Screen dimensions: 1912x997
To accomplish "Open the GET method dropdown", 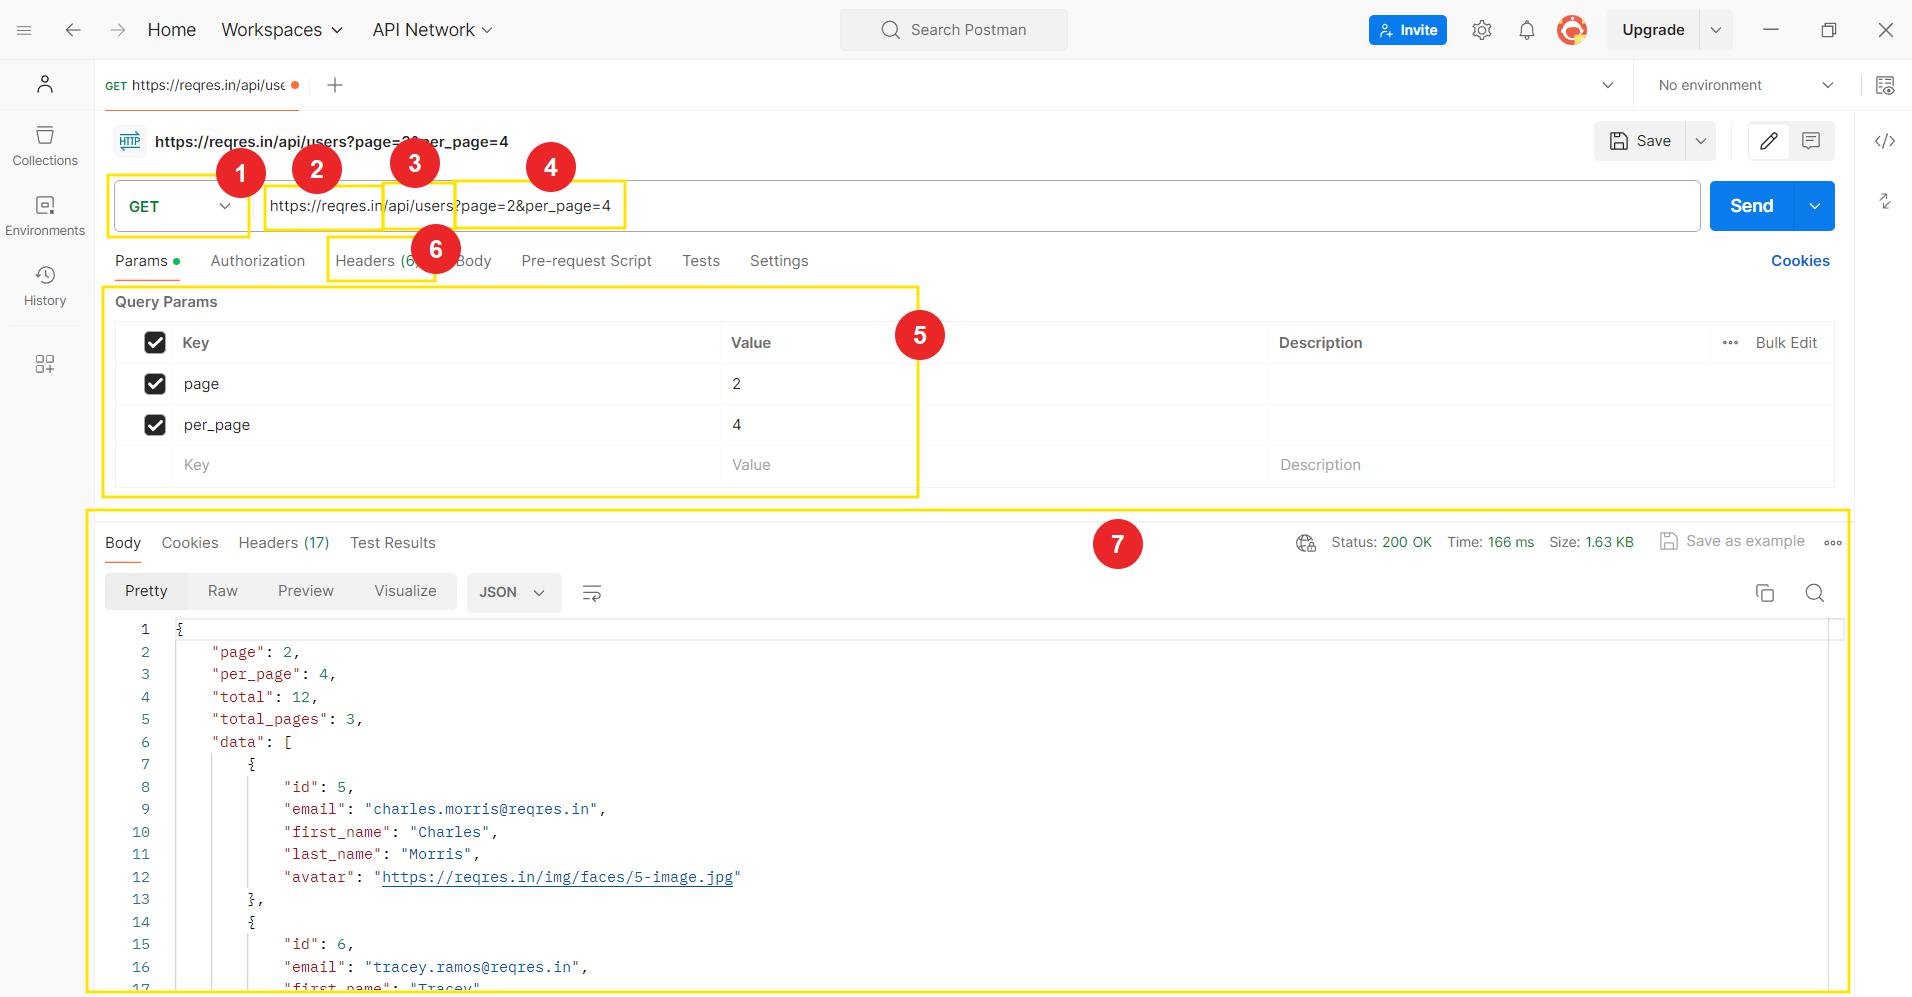I will (180, 206).
